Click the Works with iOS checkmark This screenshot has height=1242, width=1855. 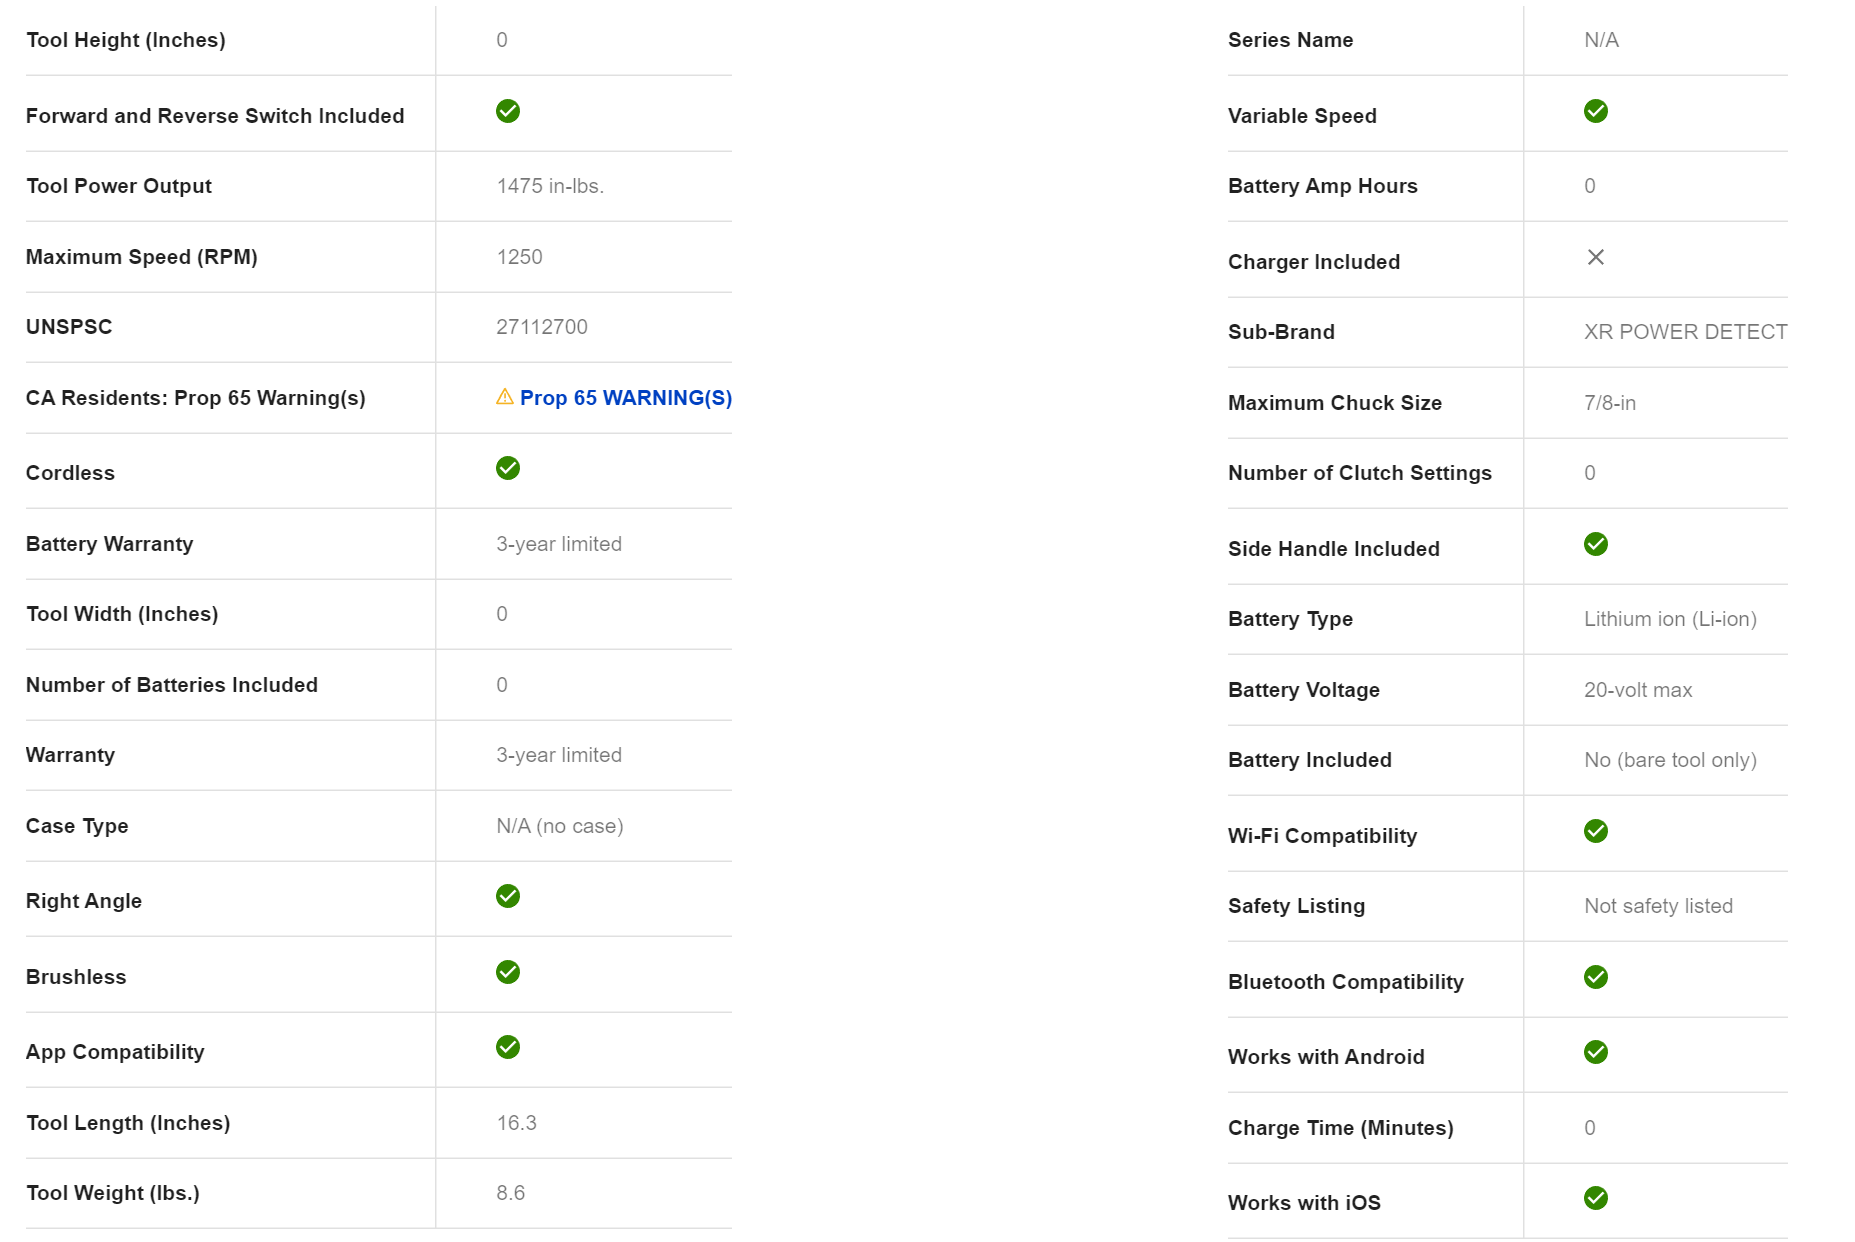pyautogui.click(x=1596, y=1198)
